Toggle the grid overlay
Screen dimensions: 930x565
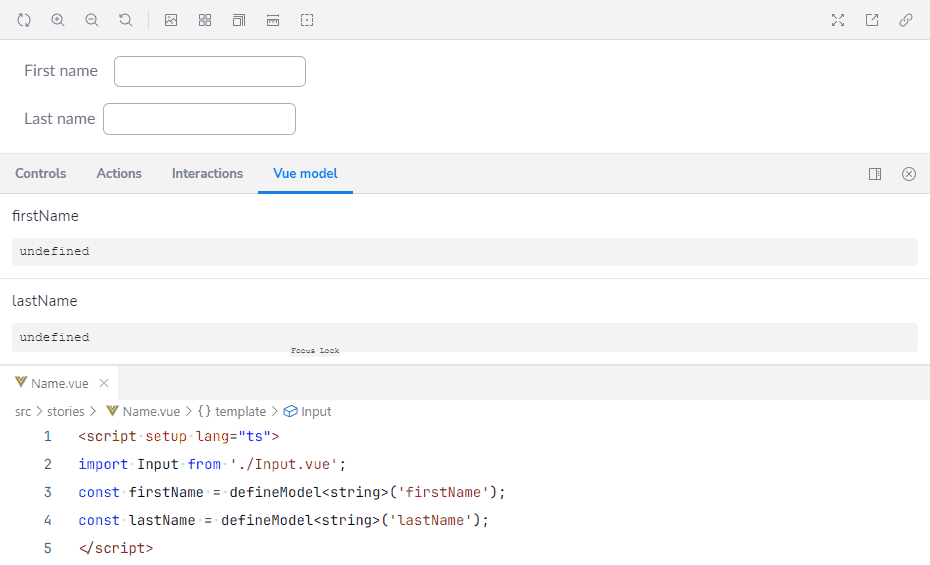point(205,20)
